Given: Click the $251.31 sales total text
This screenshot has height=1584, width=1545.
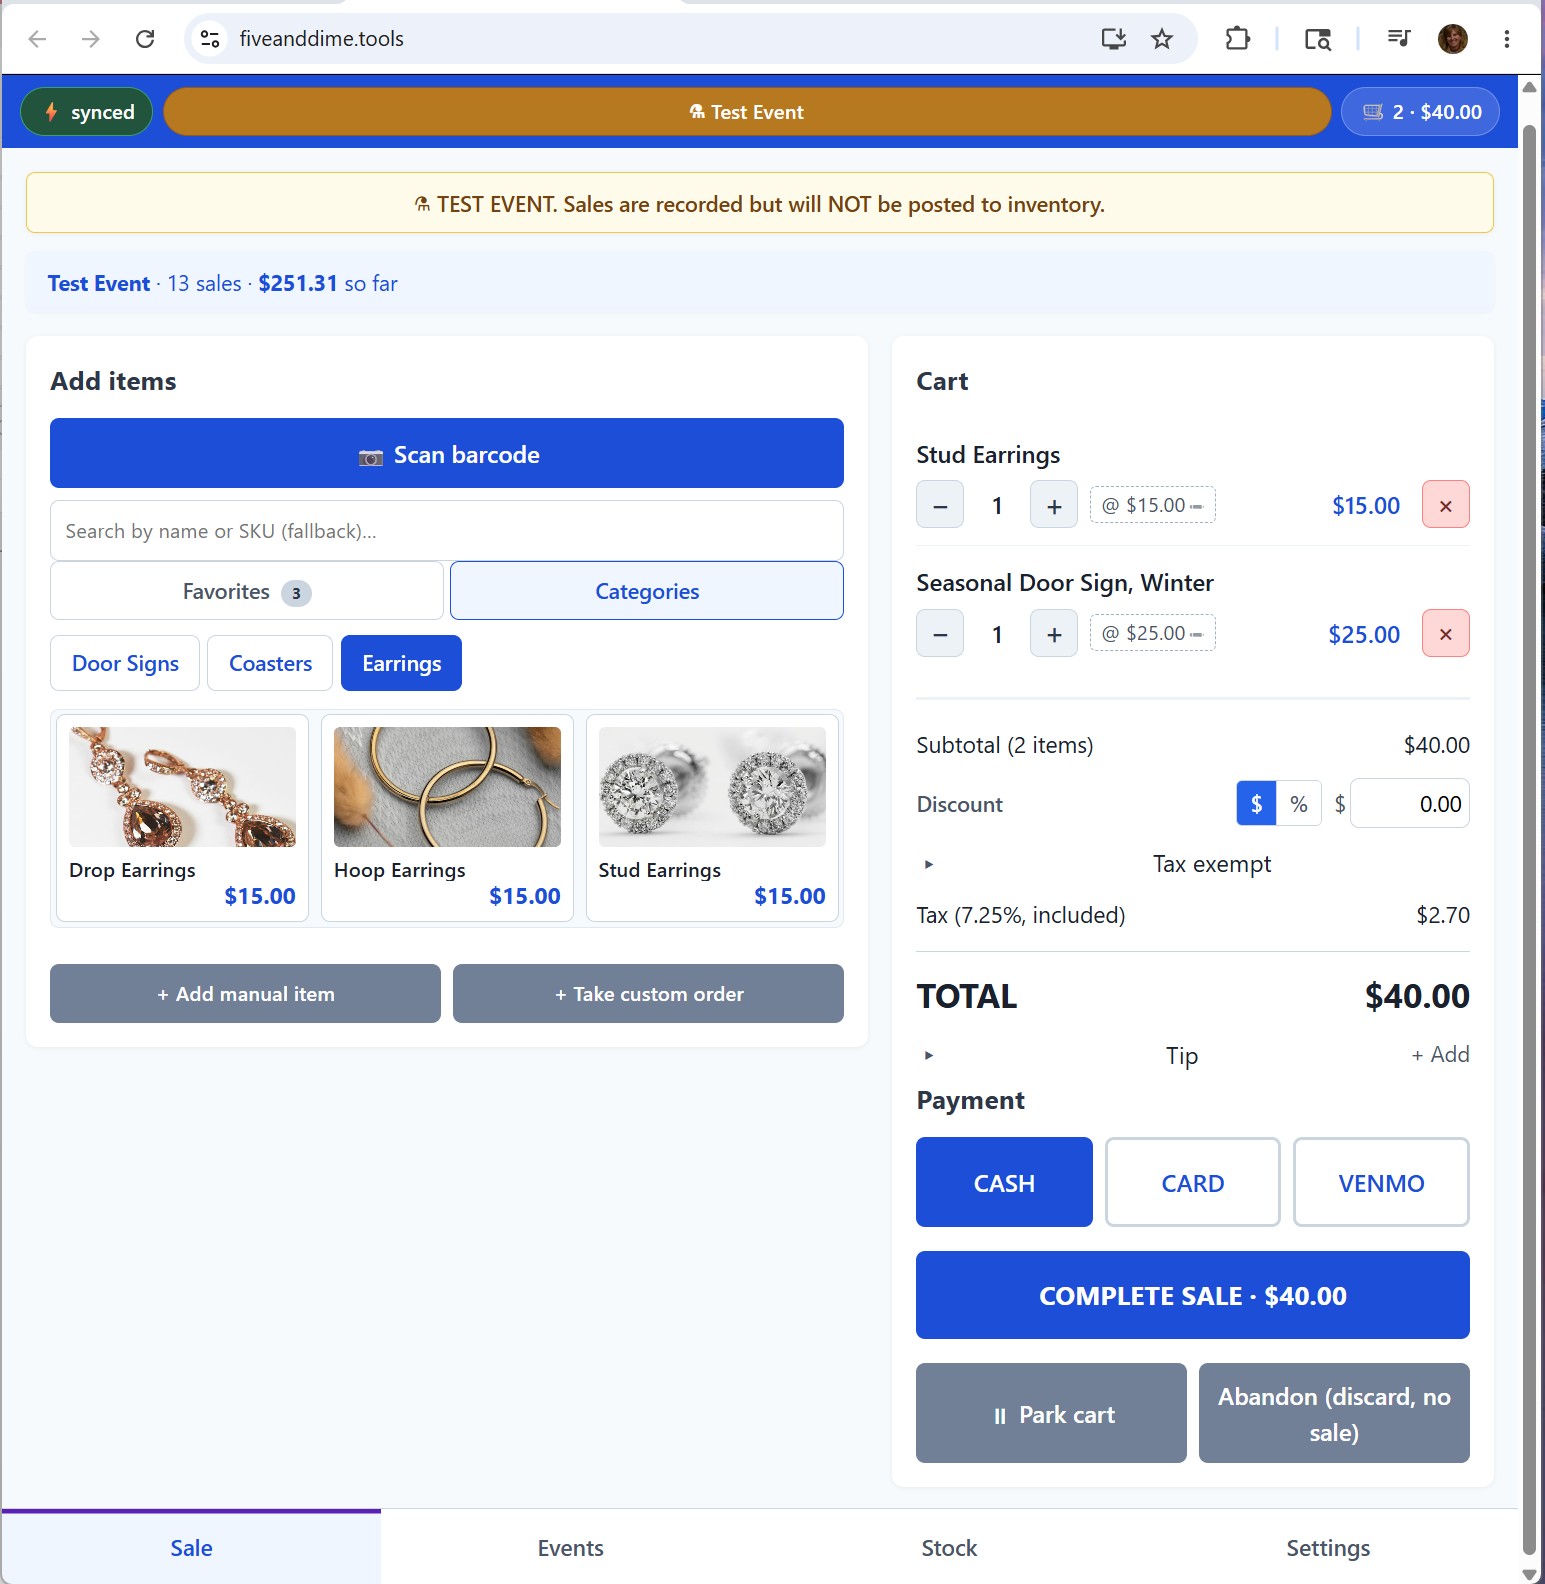Looking at the screenshot, I should [x=298, y=284].
